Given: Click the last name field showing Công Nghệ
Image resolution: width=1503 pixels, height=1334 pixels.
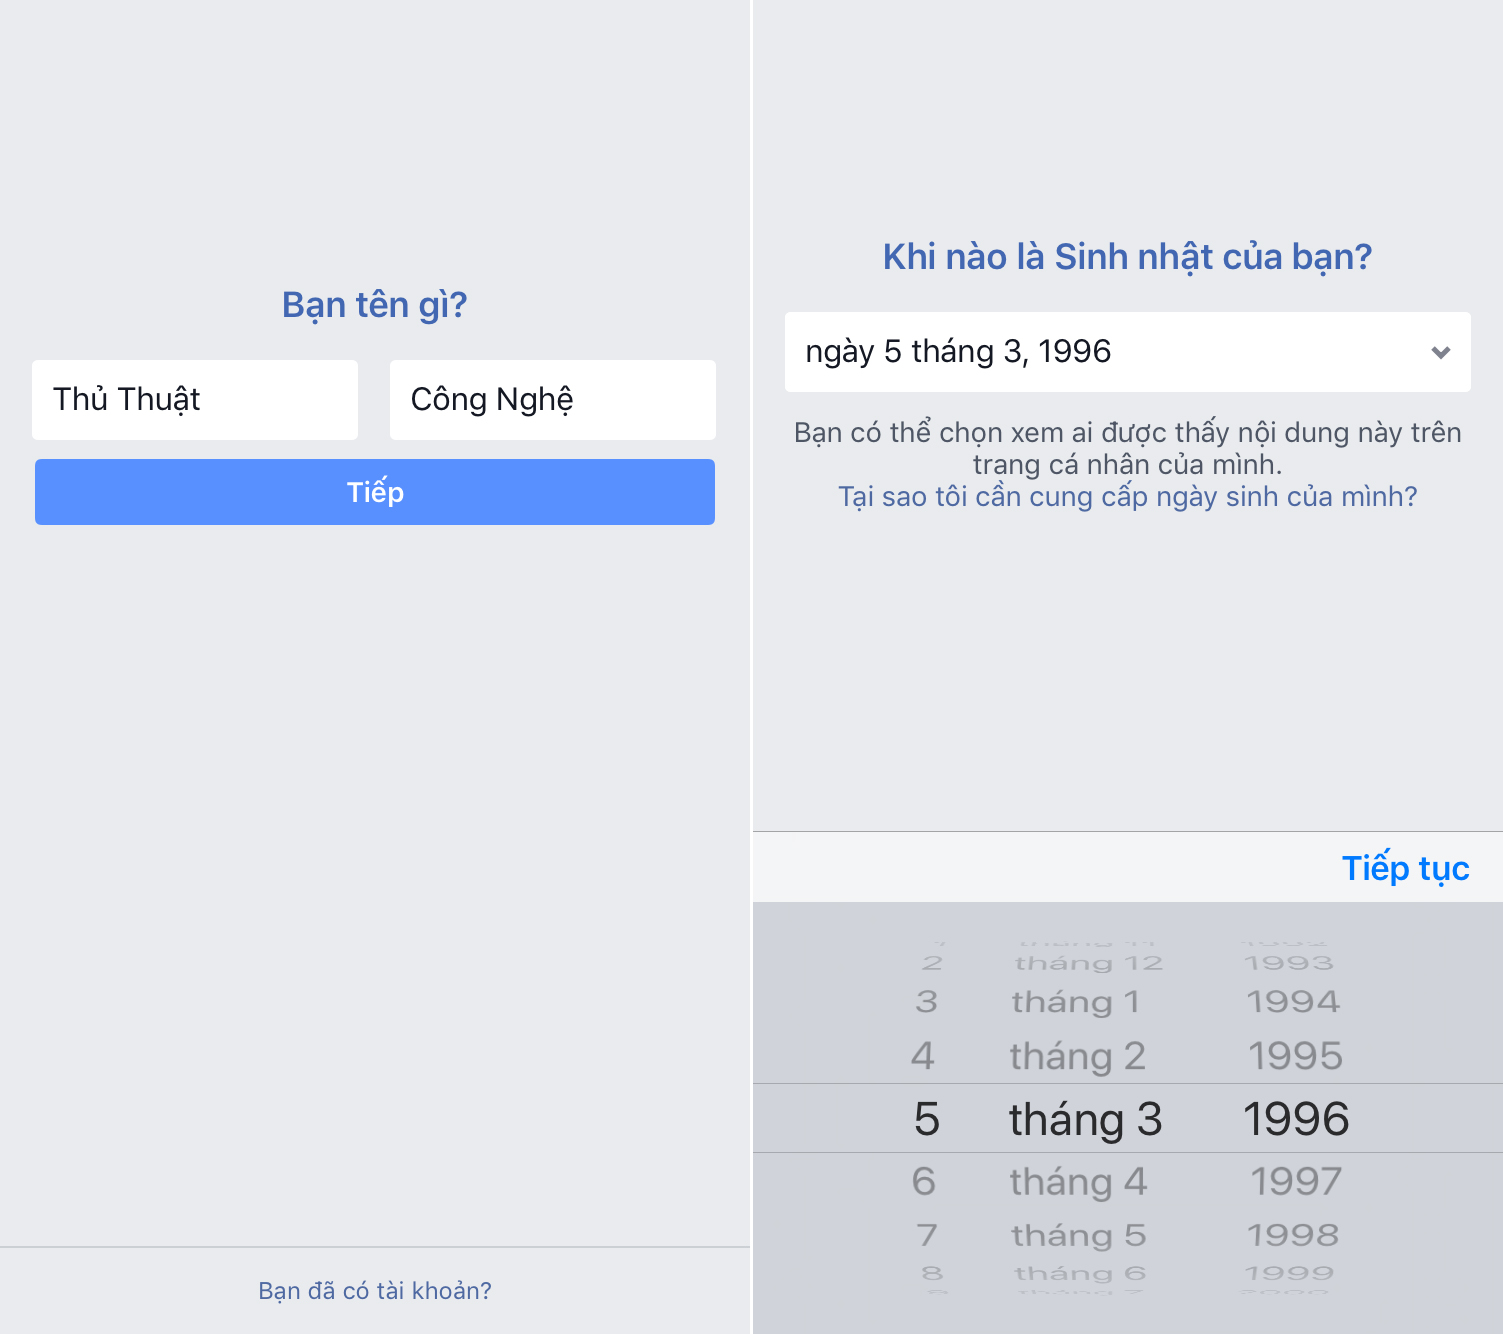Looking at the screenshot, I should point(551,399).
